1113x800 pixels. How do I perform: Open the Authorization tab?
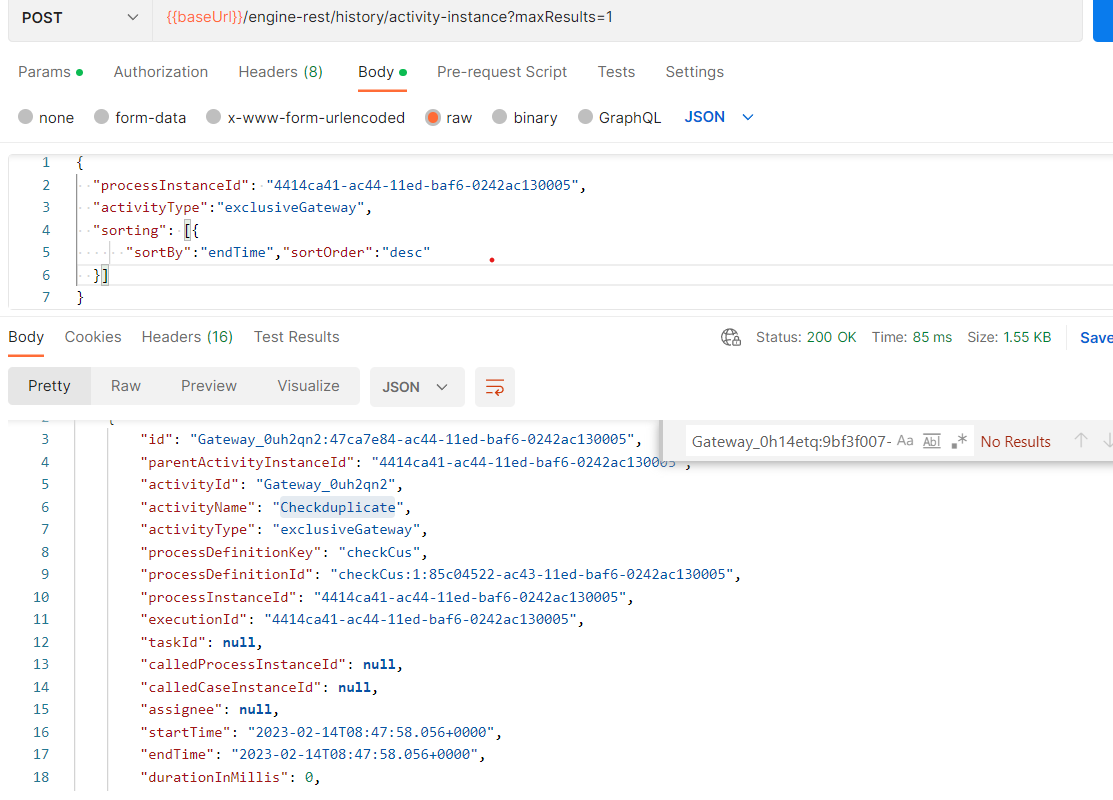coord(160,72)
